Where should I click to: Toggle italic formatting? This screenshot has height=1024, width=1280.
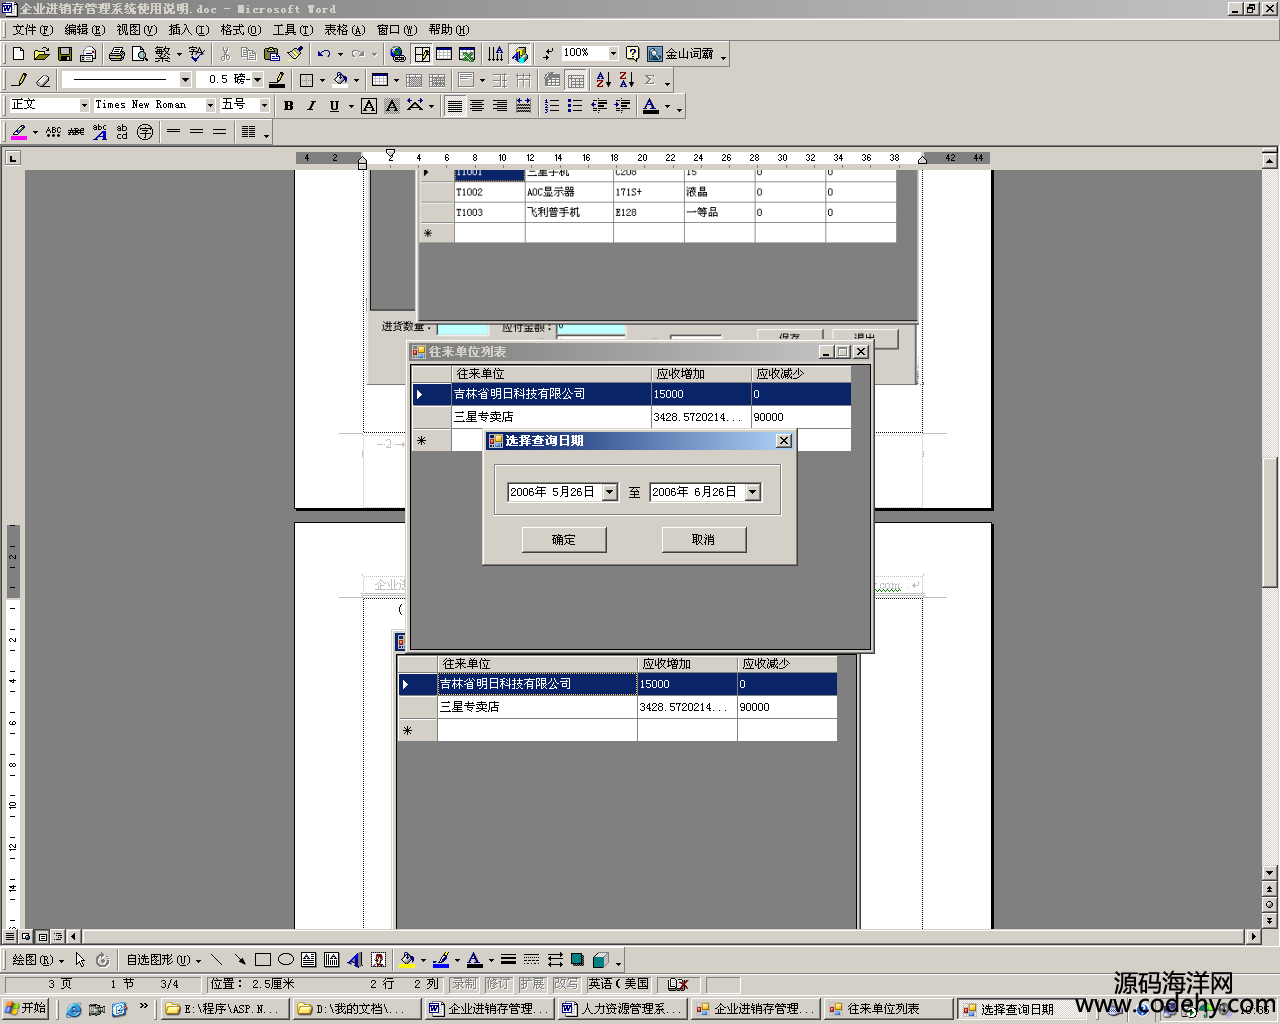311,106
